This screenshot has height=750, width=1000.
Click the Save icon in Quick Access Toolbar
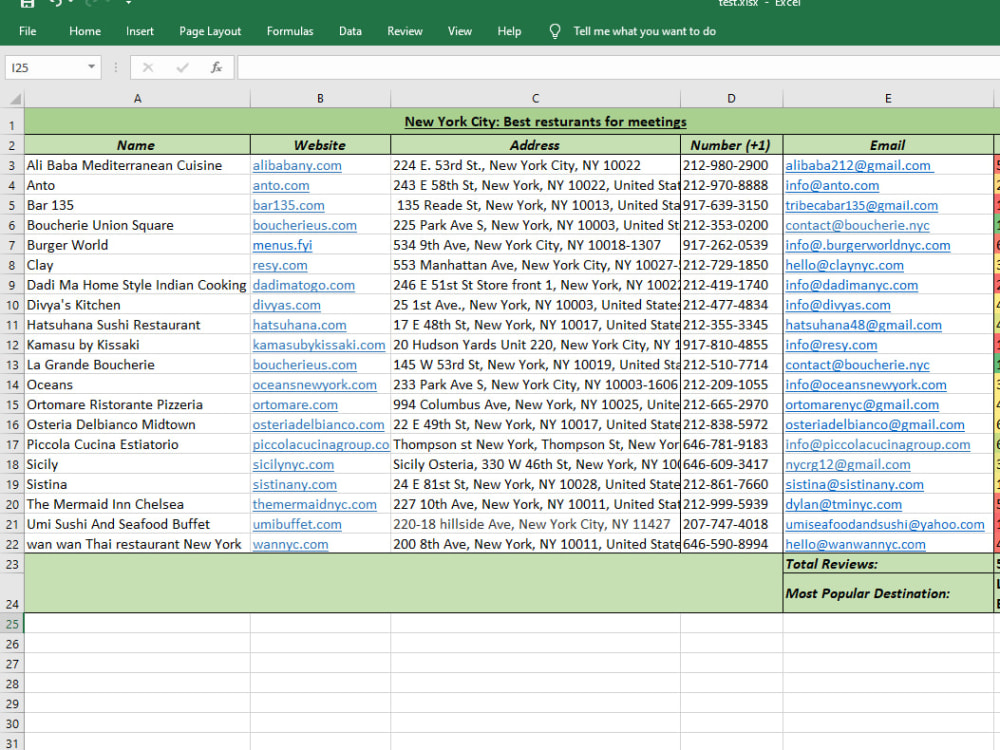click(28, 5)
